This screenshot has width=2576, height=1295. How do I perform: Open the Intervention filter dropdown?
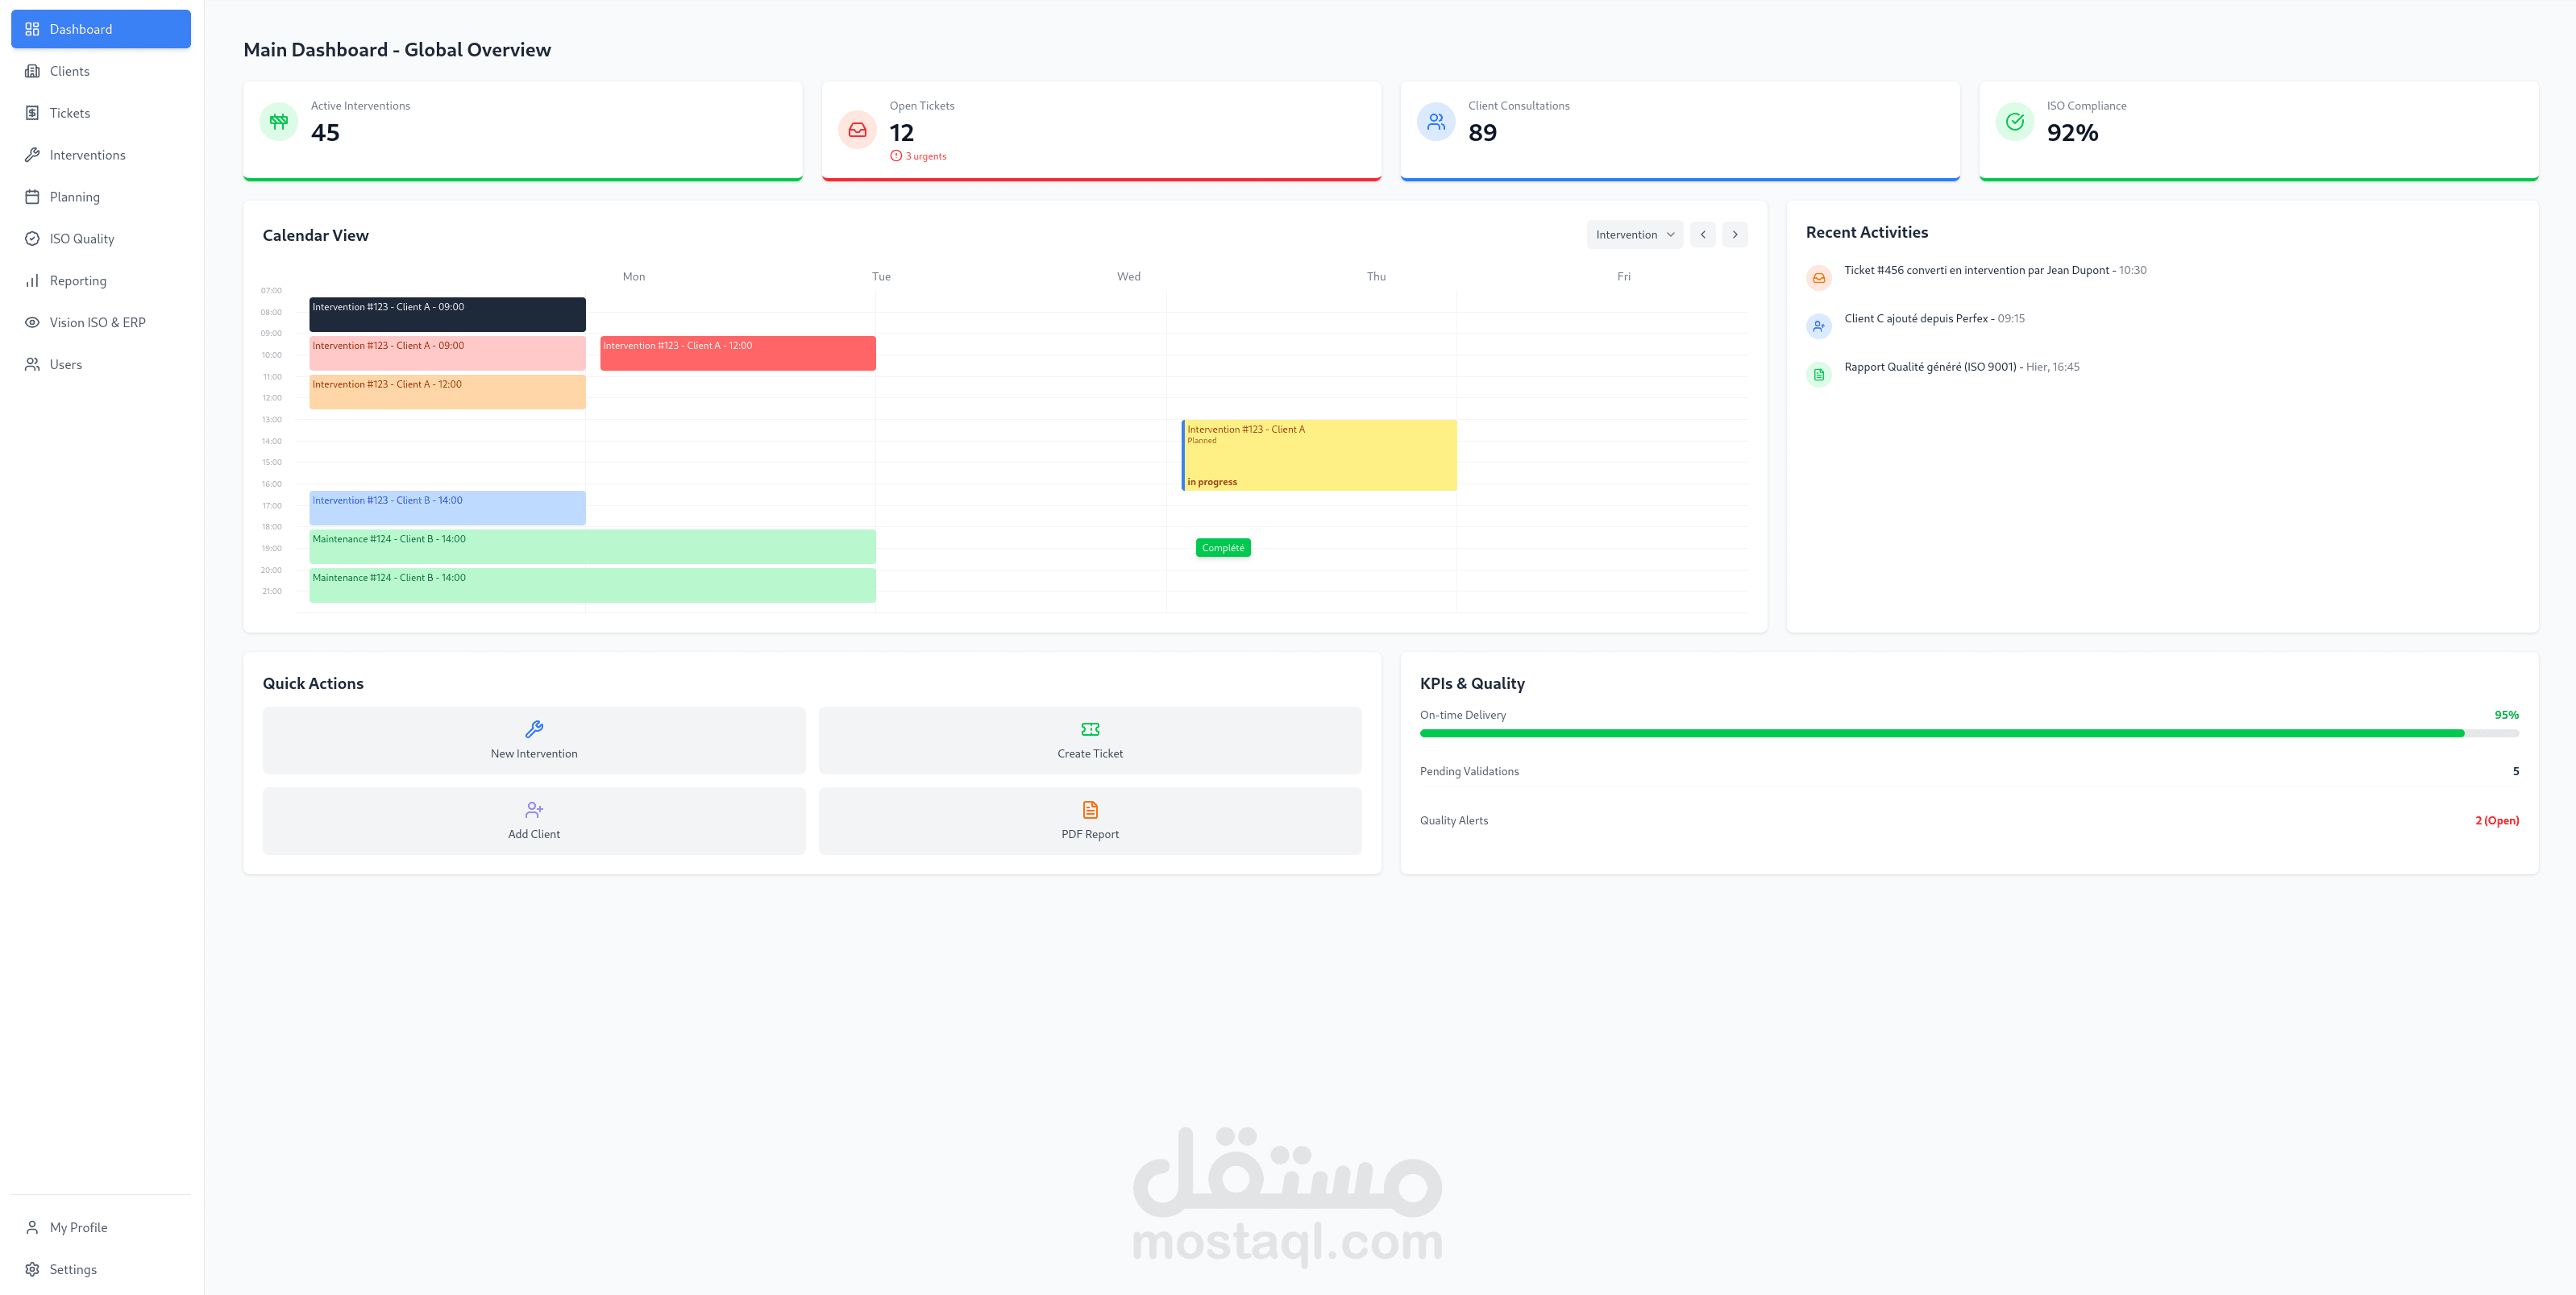click(1635, 235)
